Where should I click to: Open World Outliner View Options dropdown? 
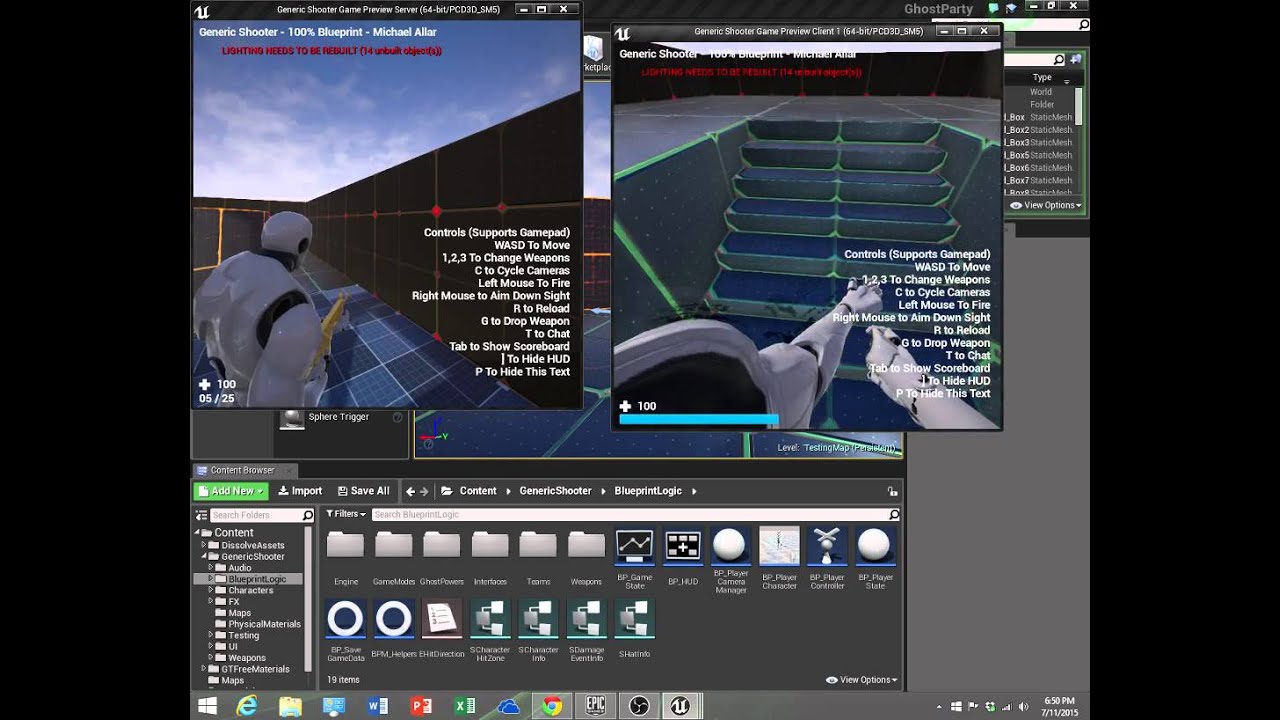pyautogui.click(x=1045, y=205)
